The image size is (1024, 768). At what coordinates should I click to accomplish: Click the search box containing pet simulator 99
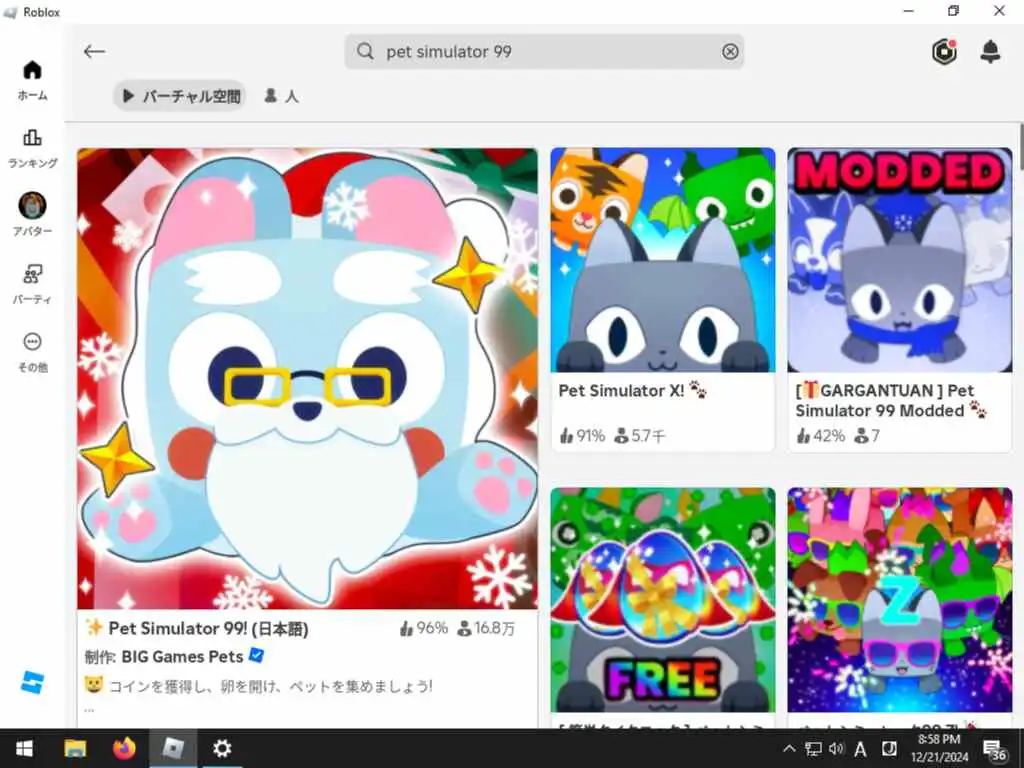tap(544, 52)
